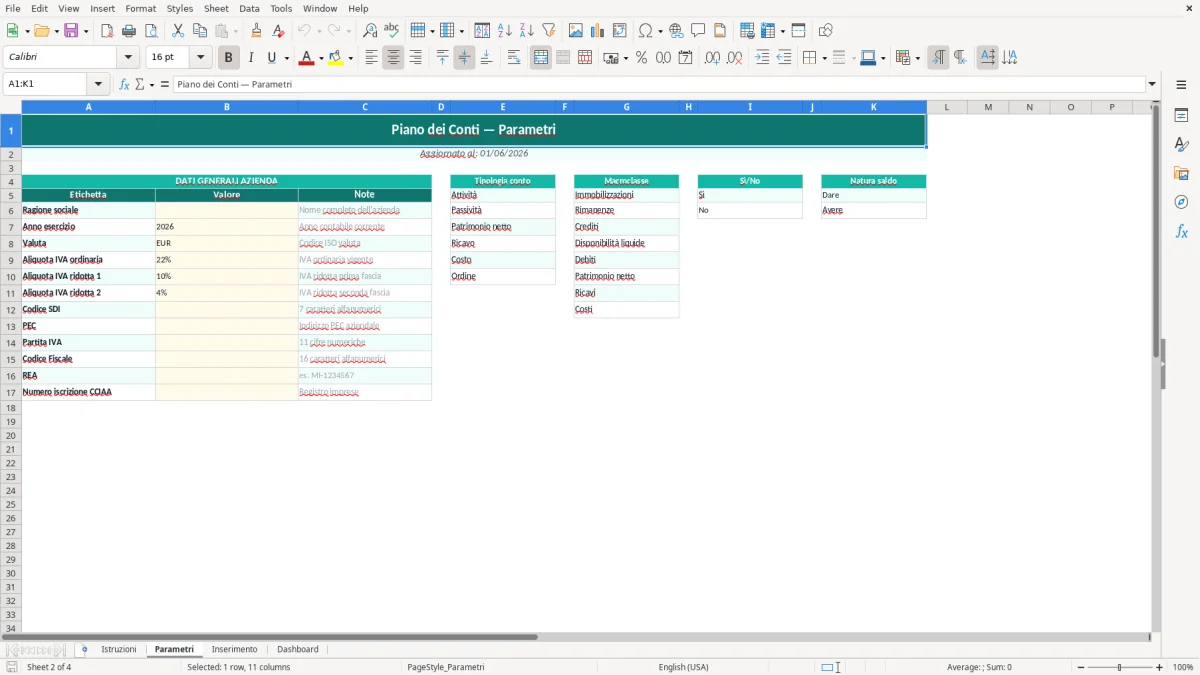Open Borders dropdown arrow
This screenshot has height=675, width=1200.
coord(824,58)
